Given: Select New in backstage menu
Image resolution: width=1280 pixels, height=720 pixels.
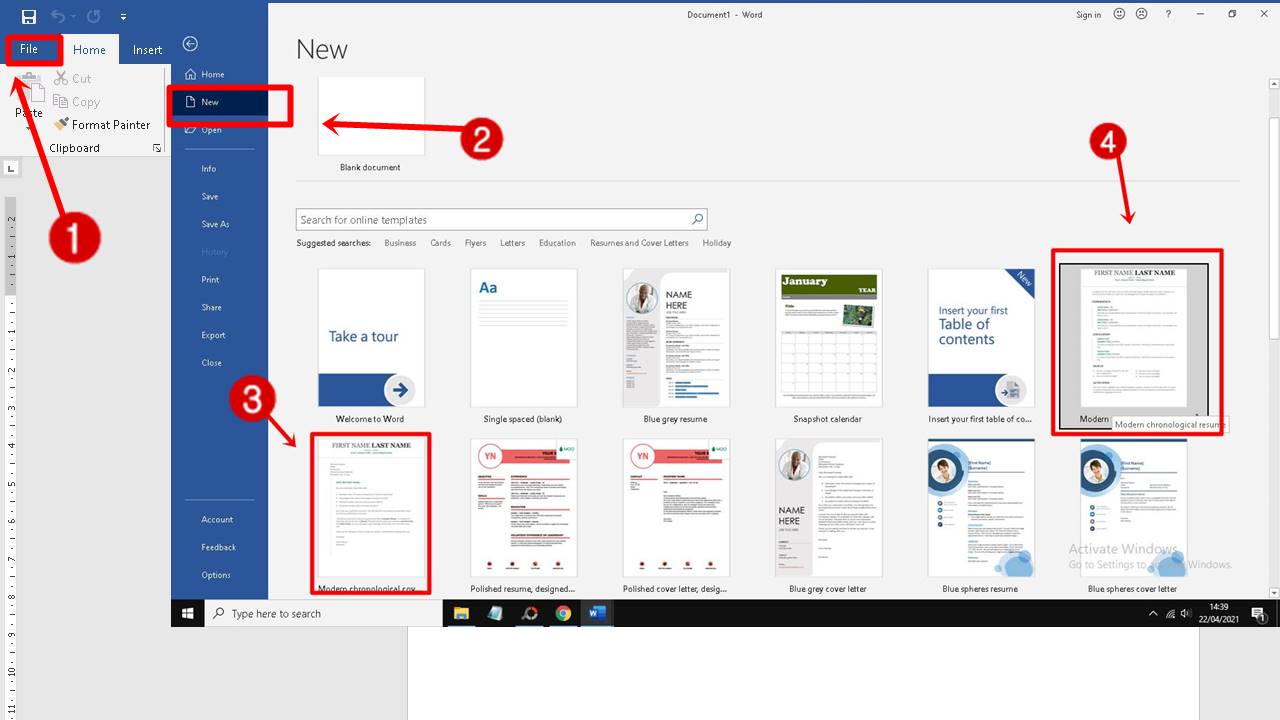Looking at the screenshot, I should [x=219, y=102].
